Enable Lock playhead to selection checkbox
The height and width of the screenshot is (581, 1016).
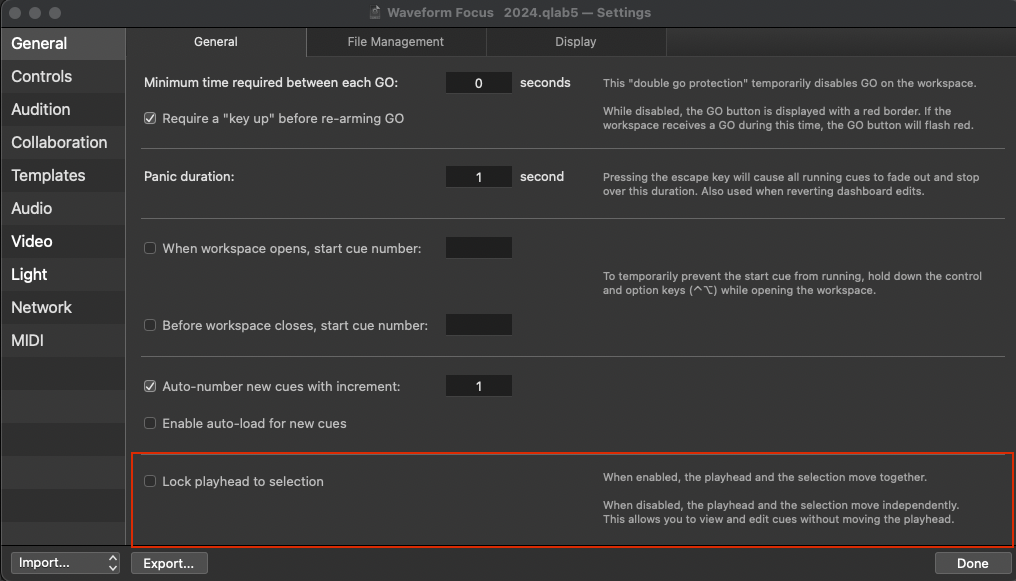[x=150, y=481]
